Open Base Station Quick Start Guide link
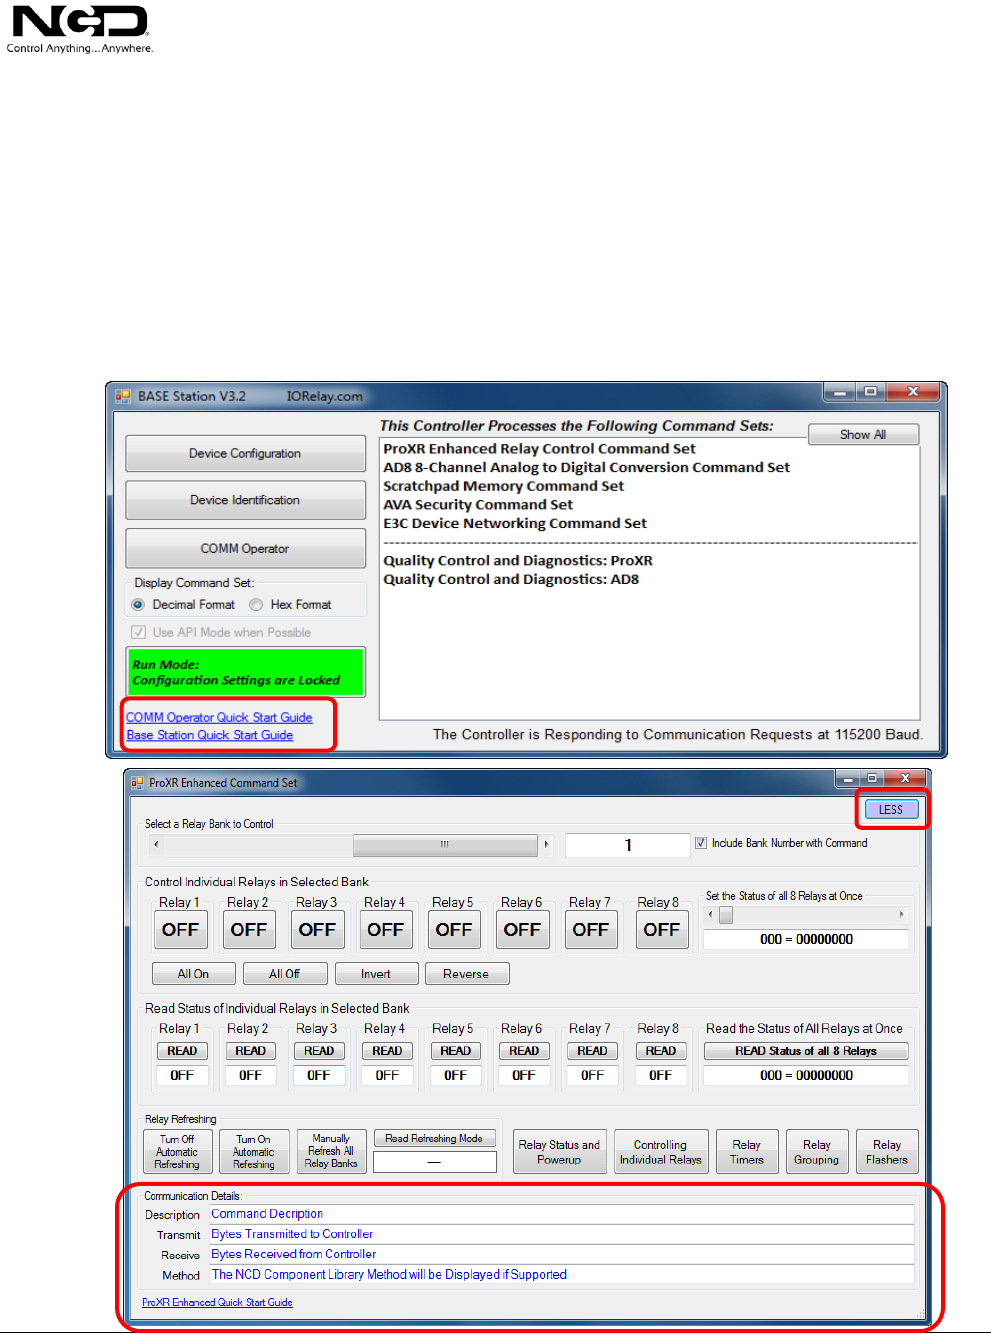Screen dimensions: 991x1334 tap(210, 735)
